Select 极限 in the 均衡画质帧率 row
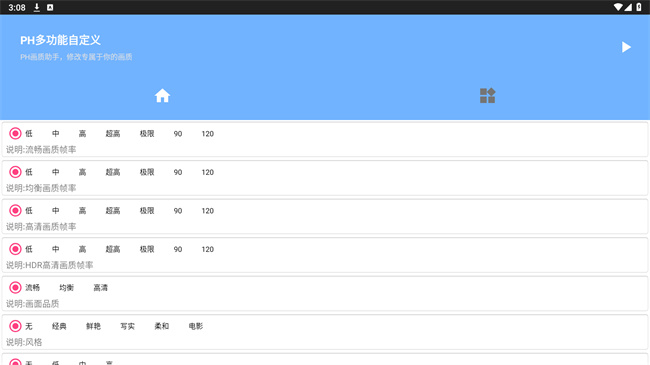The width and height of the screenshot is (650, 365). click(x=147, y=172)
